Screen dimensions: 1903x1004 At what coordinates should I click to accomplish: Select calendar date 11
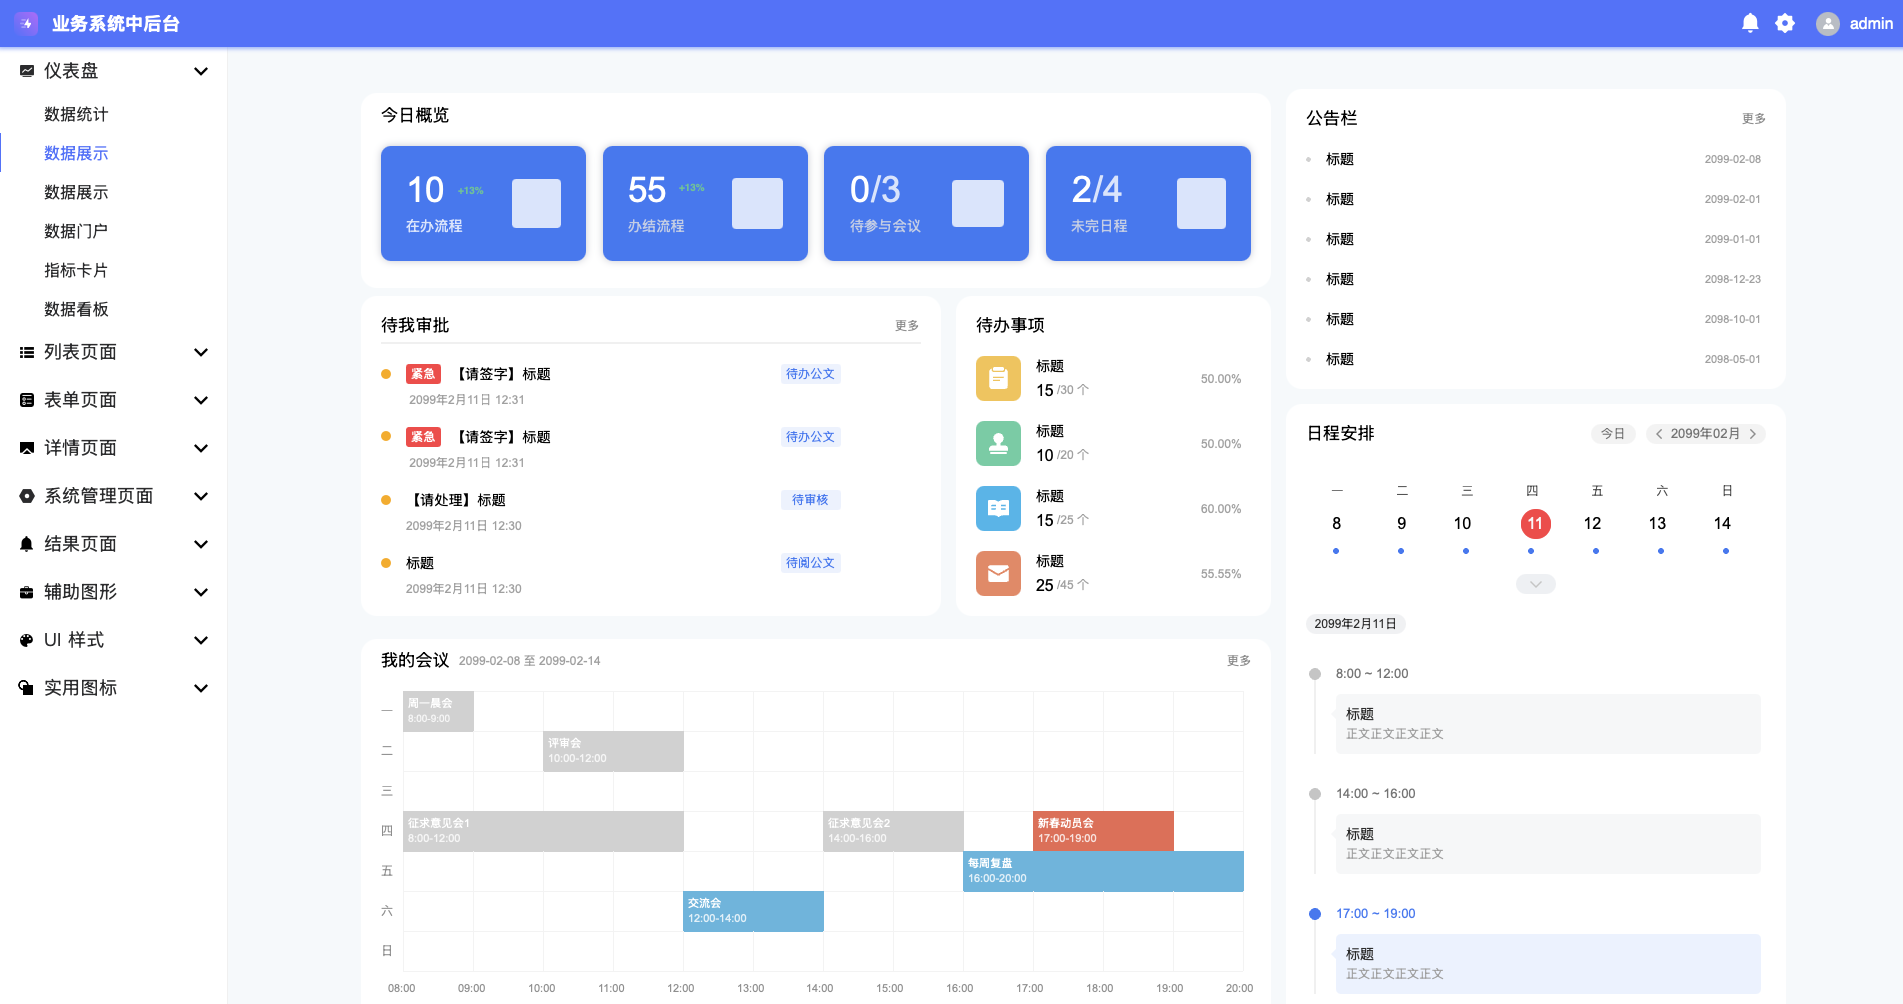pos(1535,524)
